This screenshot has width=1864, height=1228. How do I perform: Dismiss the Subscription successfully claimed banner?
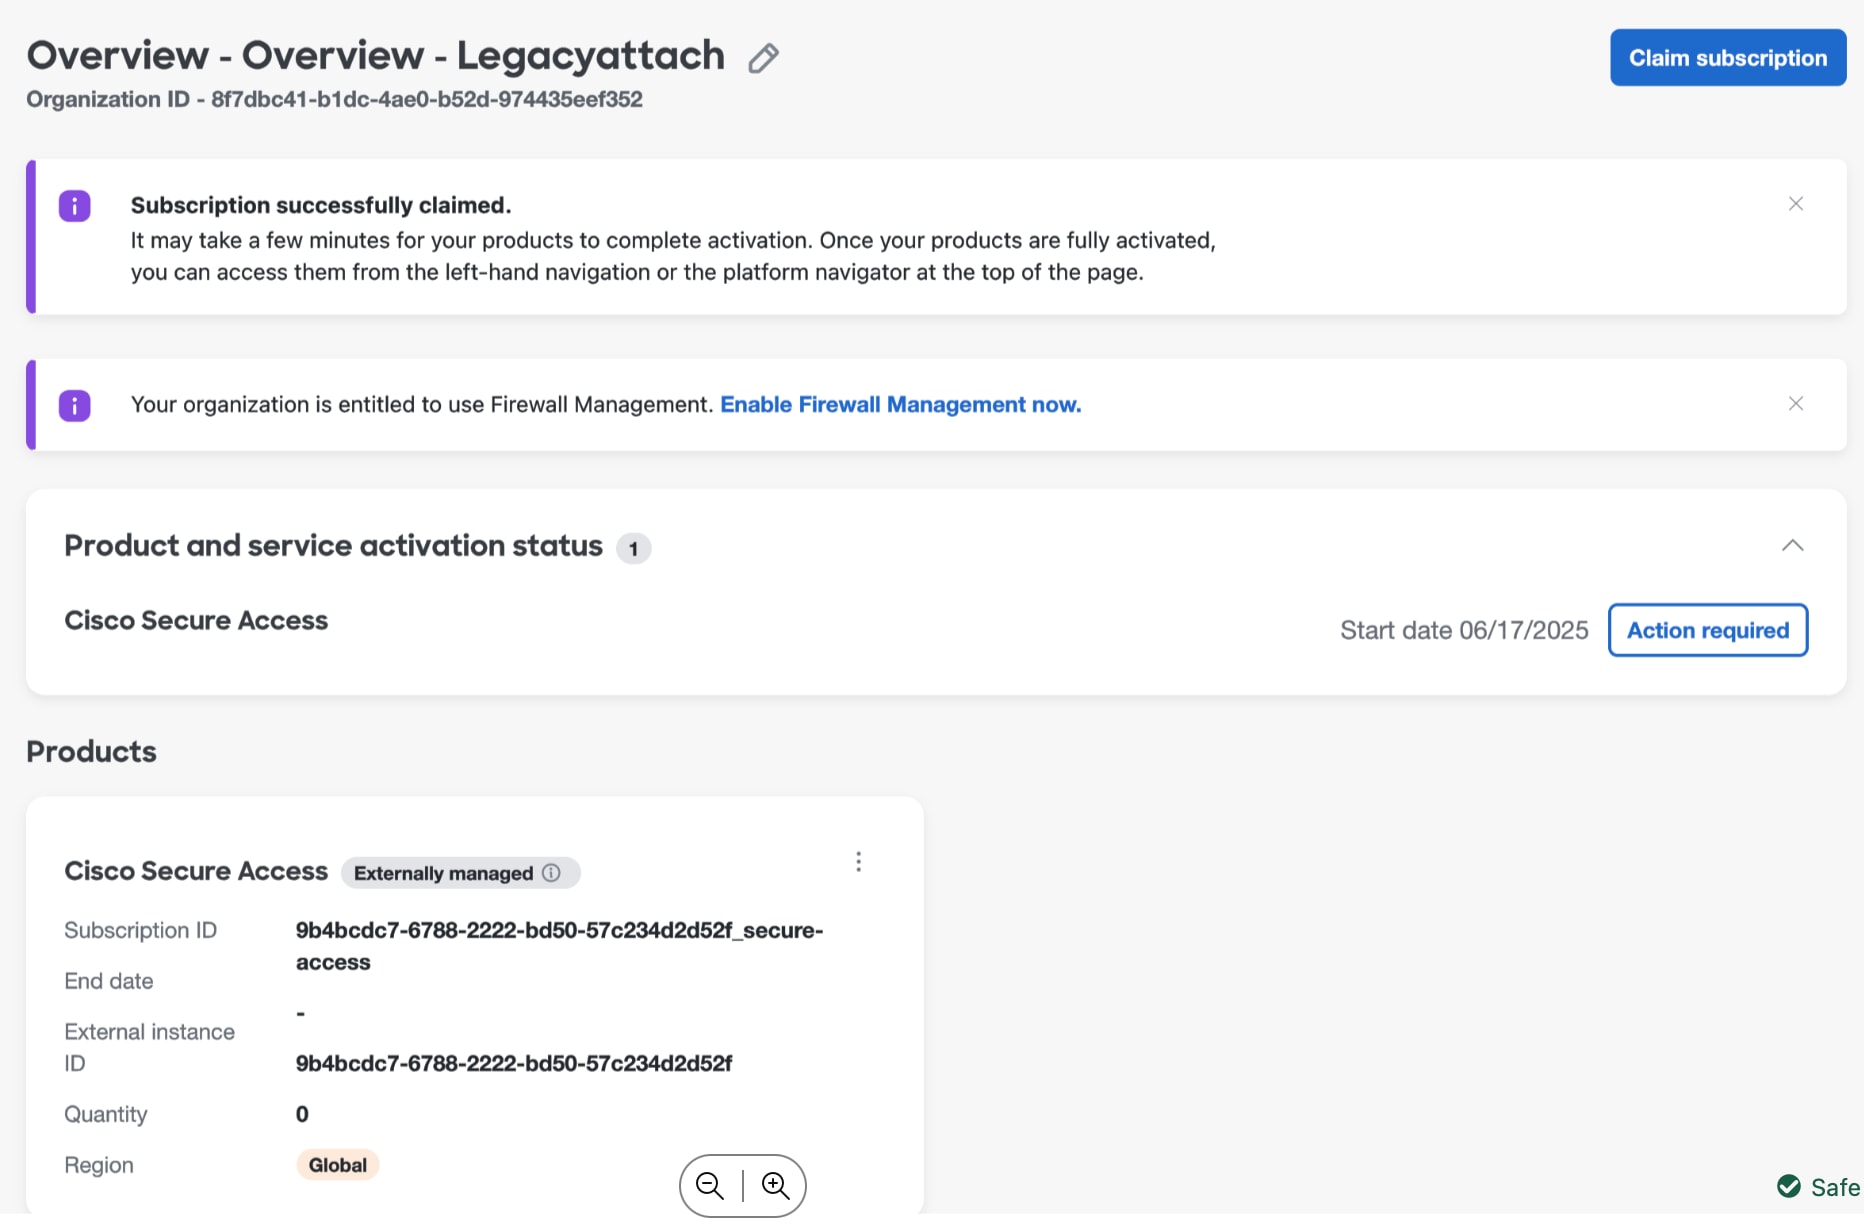tap(1796, 204)
